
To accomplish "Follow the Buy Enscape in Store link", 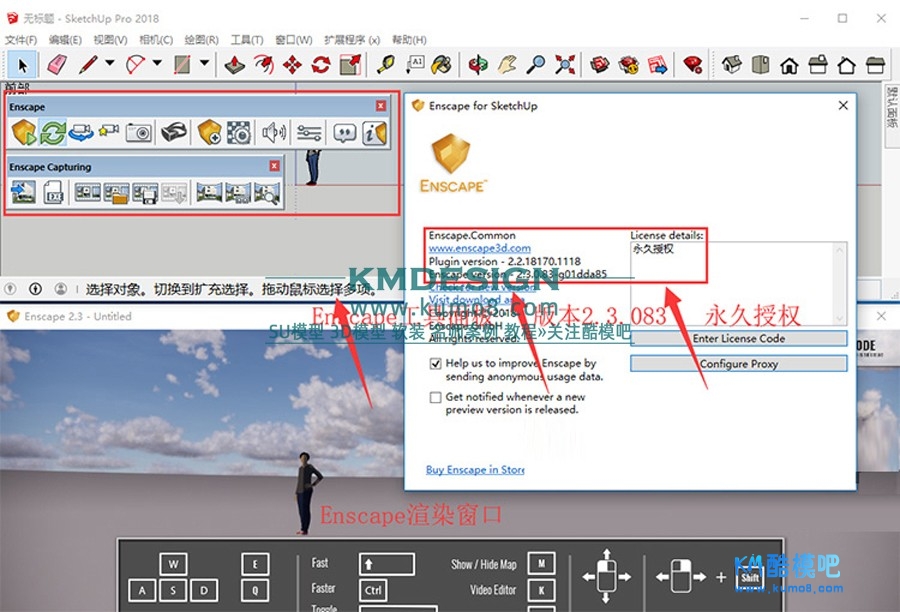I will pos(475,470).
